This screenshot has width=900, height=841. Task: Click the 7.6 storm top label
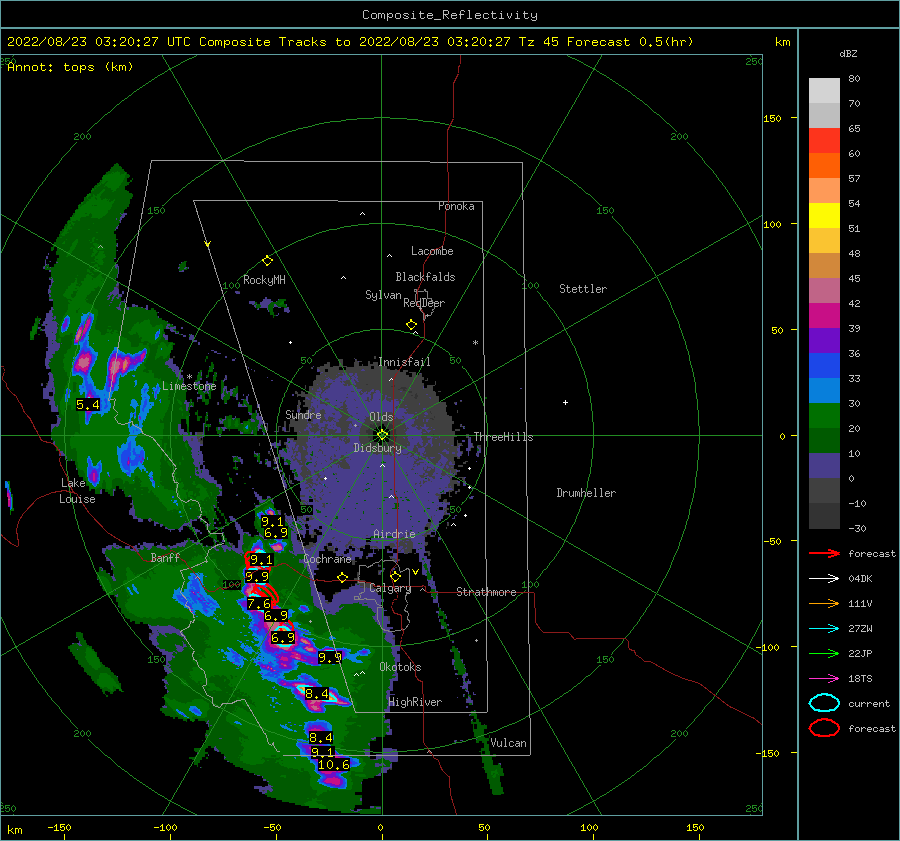click(259, 604)
